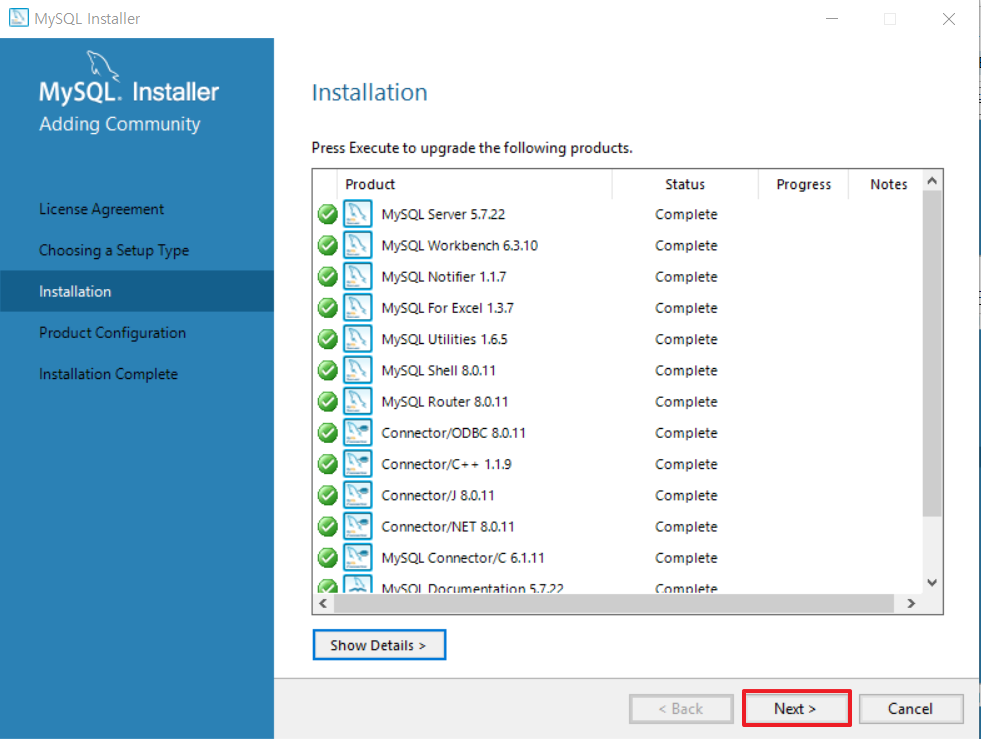Click the horizontal scrollbar left arrow
Viewport: 981px width, 739px height.
click(x=323, y=603)
